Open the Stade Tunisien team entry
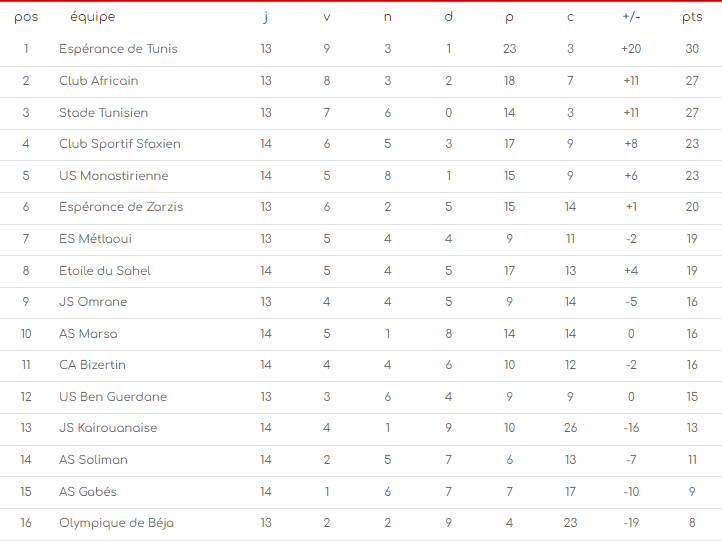Image resolution: width=722 pixels, height=541 pixels. pos(104,113)
